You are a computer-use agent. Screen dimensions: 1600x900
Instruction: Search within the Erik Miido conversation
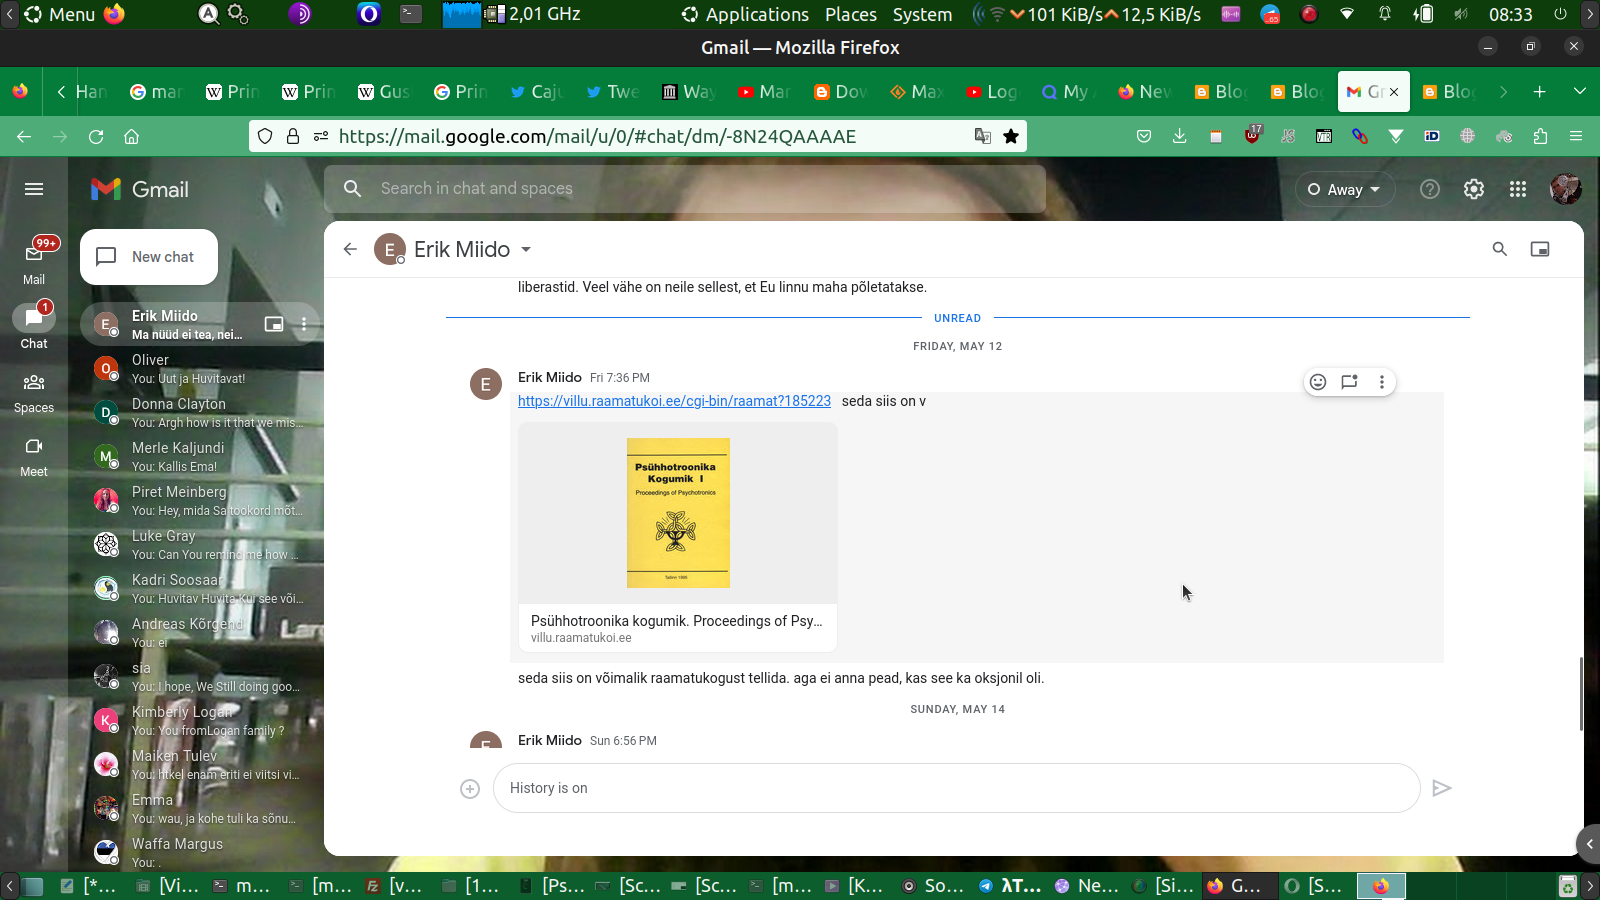pyautogui.click(x=1499, y=249)
